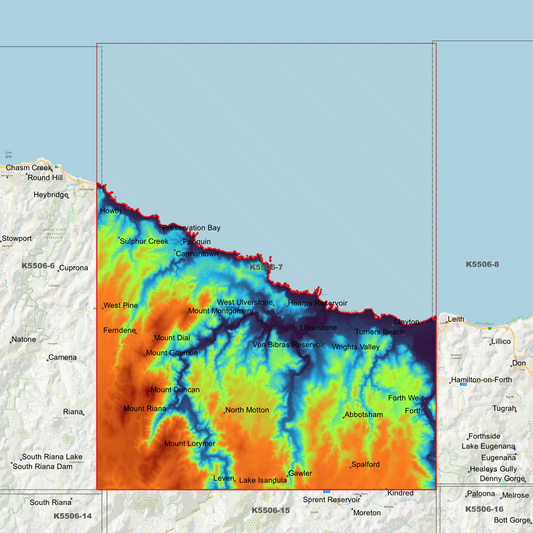Image resolution: width=533 pixels, height=533 pixels.
Task: Select the Hamilton-on-Forth label
Action: [x=481, y=380]
